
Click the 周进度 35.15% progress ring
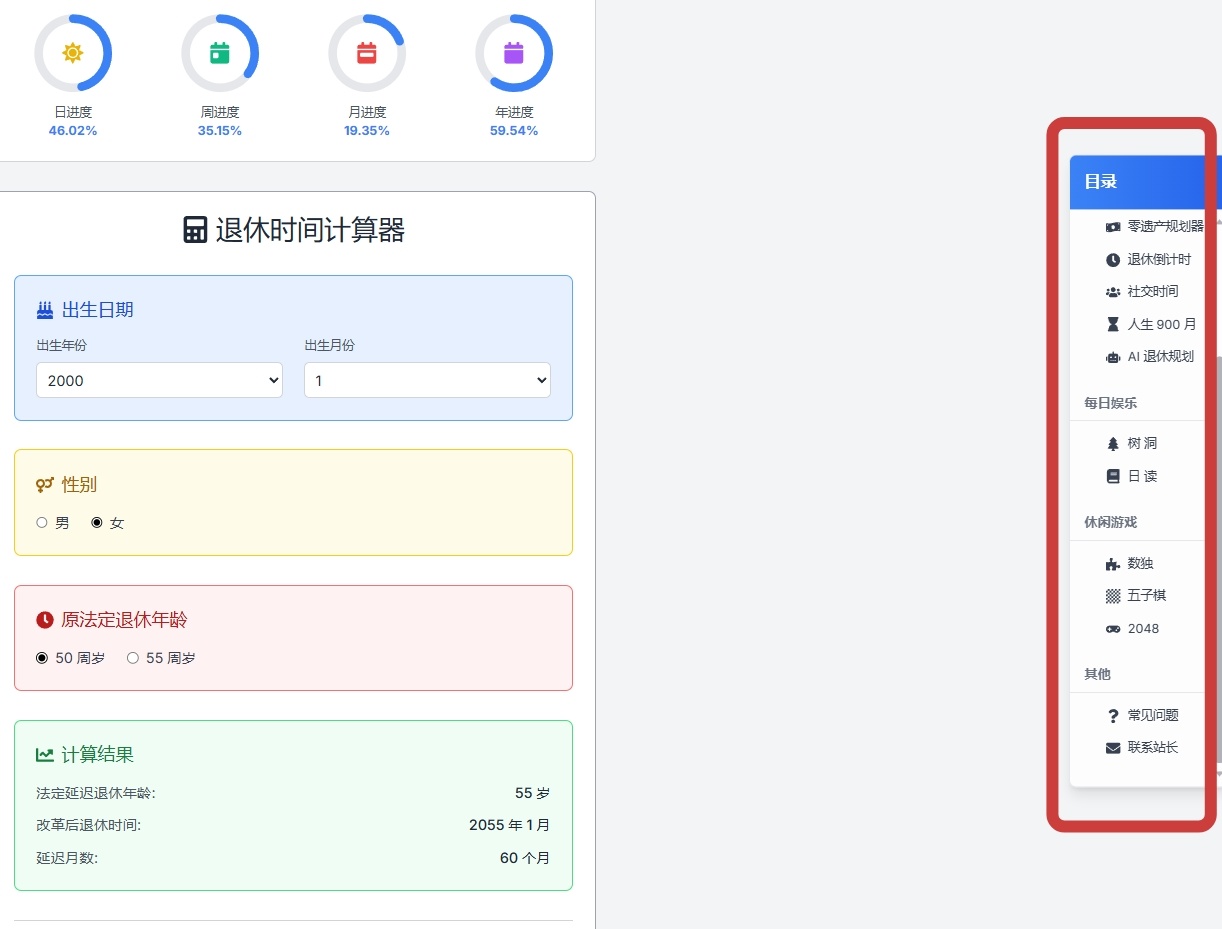point(220,53)
